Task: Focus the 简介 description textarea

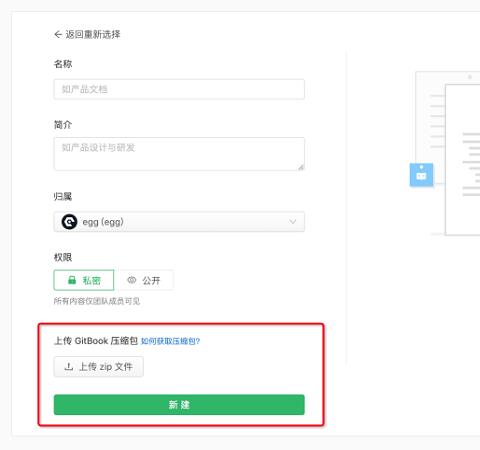Action: point(179,154)
